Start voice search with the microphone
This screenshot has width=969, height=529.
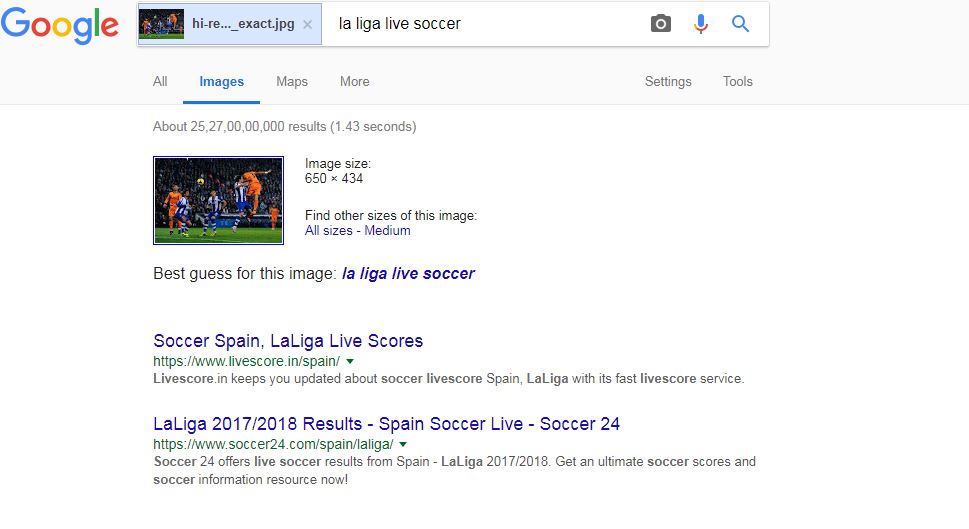(701, 24)
